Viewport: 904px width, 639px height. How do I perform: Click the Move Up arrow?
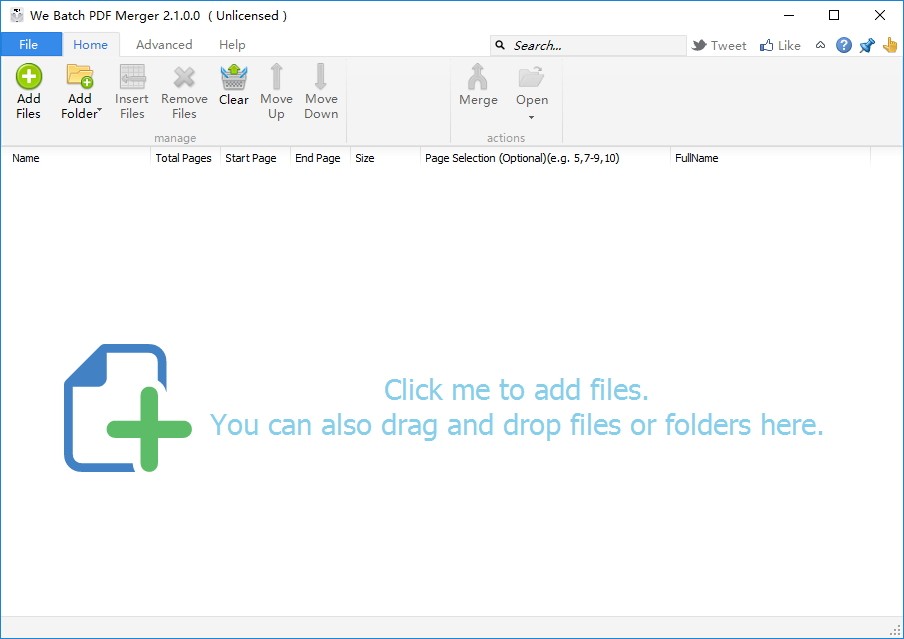276,76
